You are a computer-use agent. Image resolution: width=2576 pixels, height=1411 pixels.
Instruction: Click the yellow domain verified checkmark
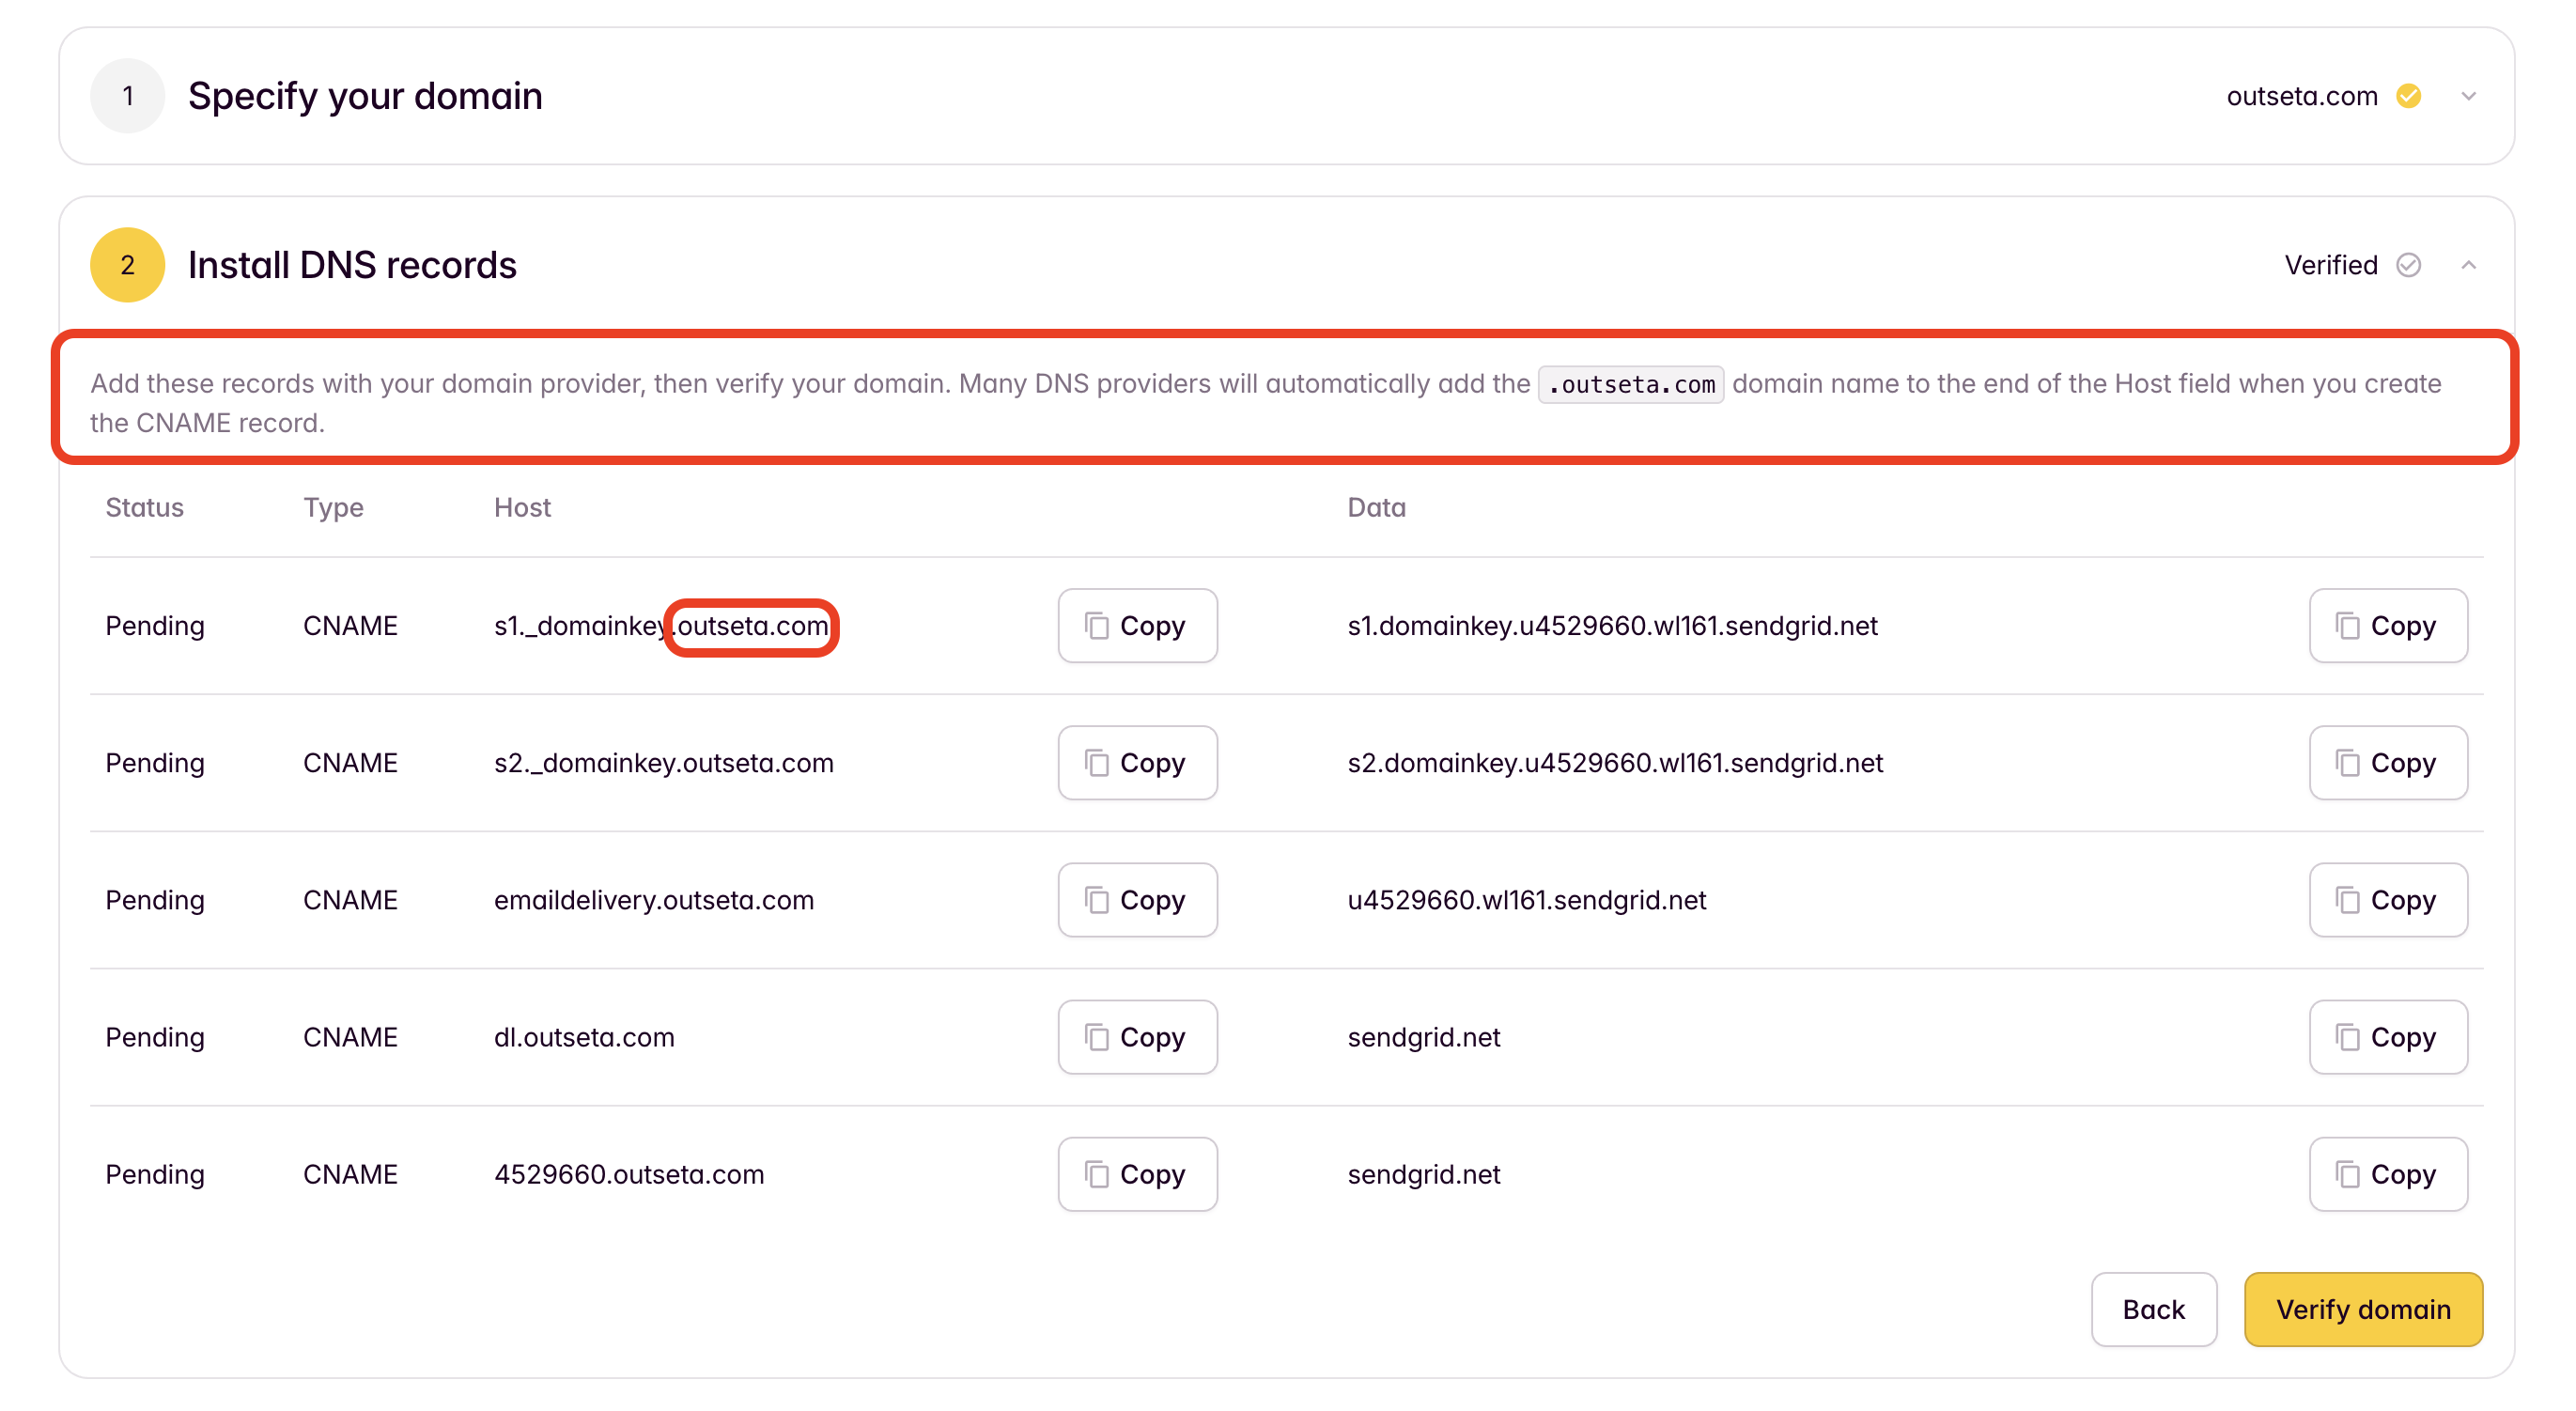(x=2408, y=96)
